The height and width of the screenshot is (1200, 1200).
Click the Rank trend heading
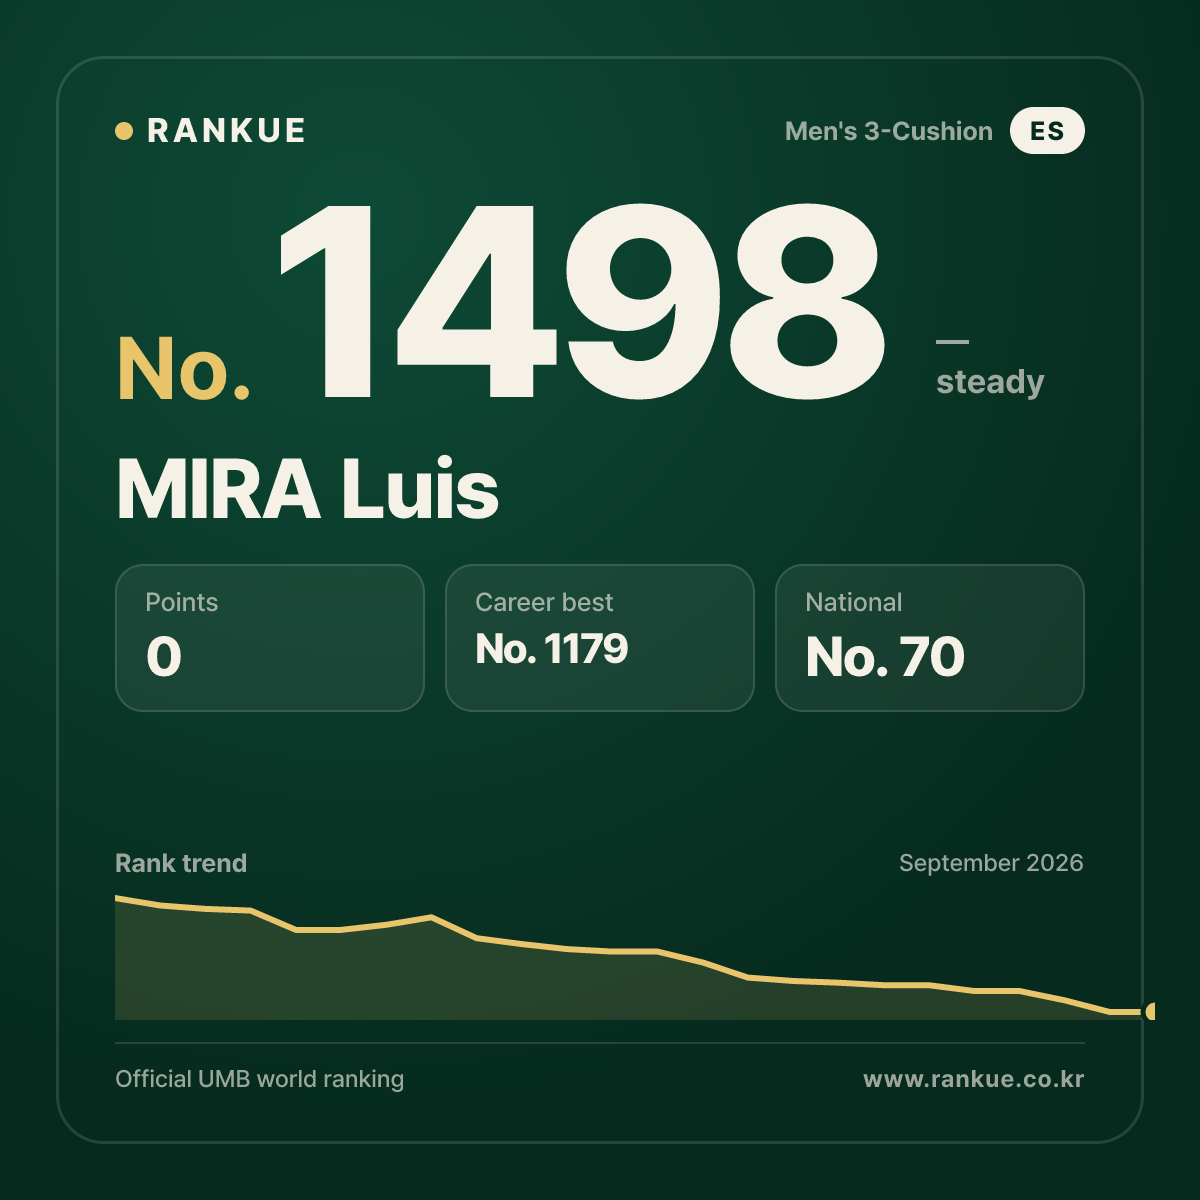[181, 863]
